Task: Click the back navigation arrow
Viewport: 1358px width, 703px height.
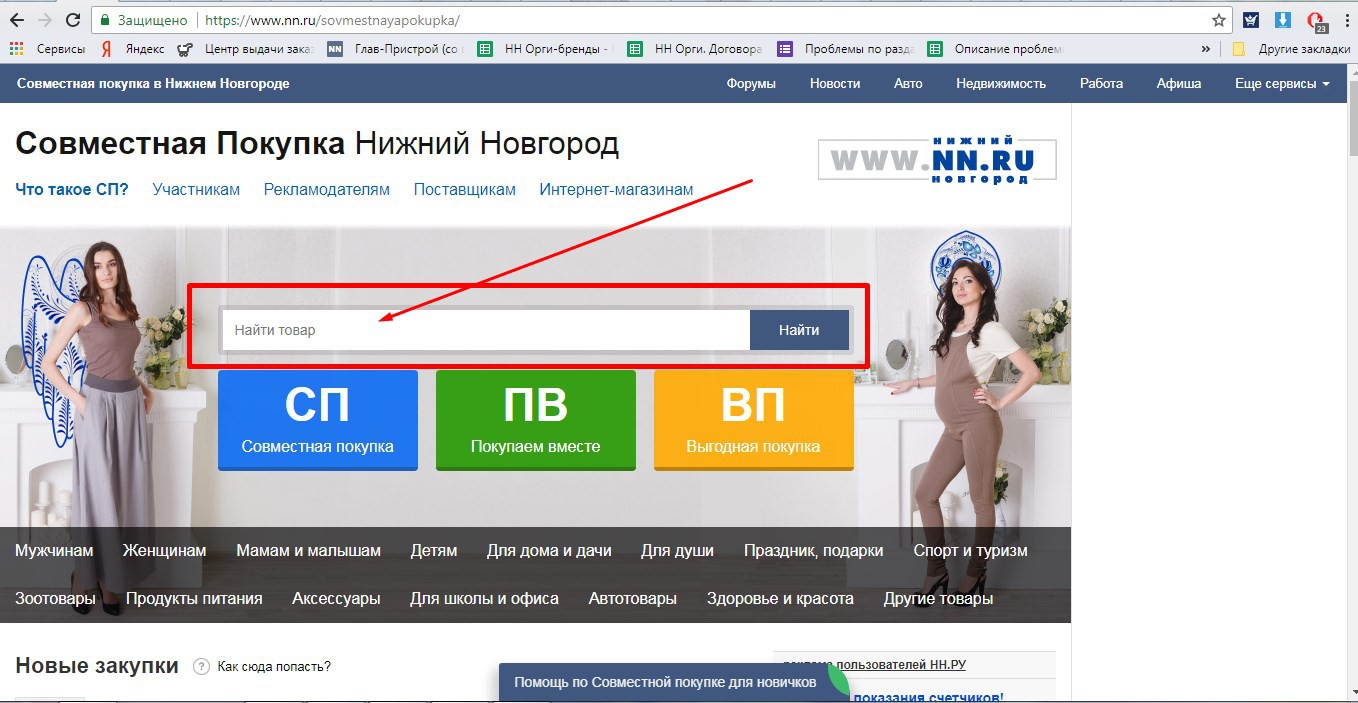Action: coord(15,18)
